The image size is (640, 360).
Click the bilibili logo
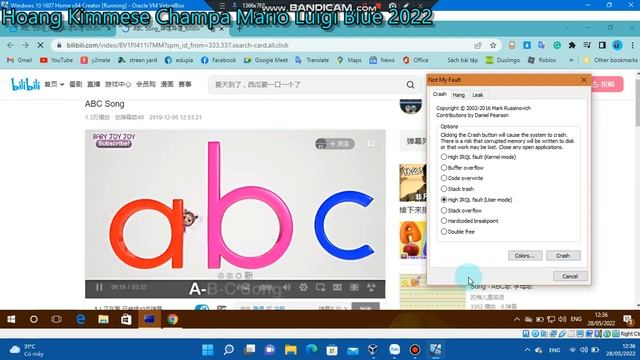pos(25,84)
